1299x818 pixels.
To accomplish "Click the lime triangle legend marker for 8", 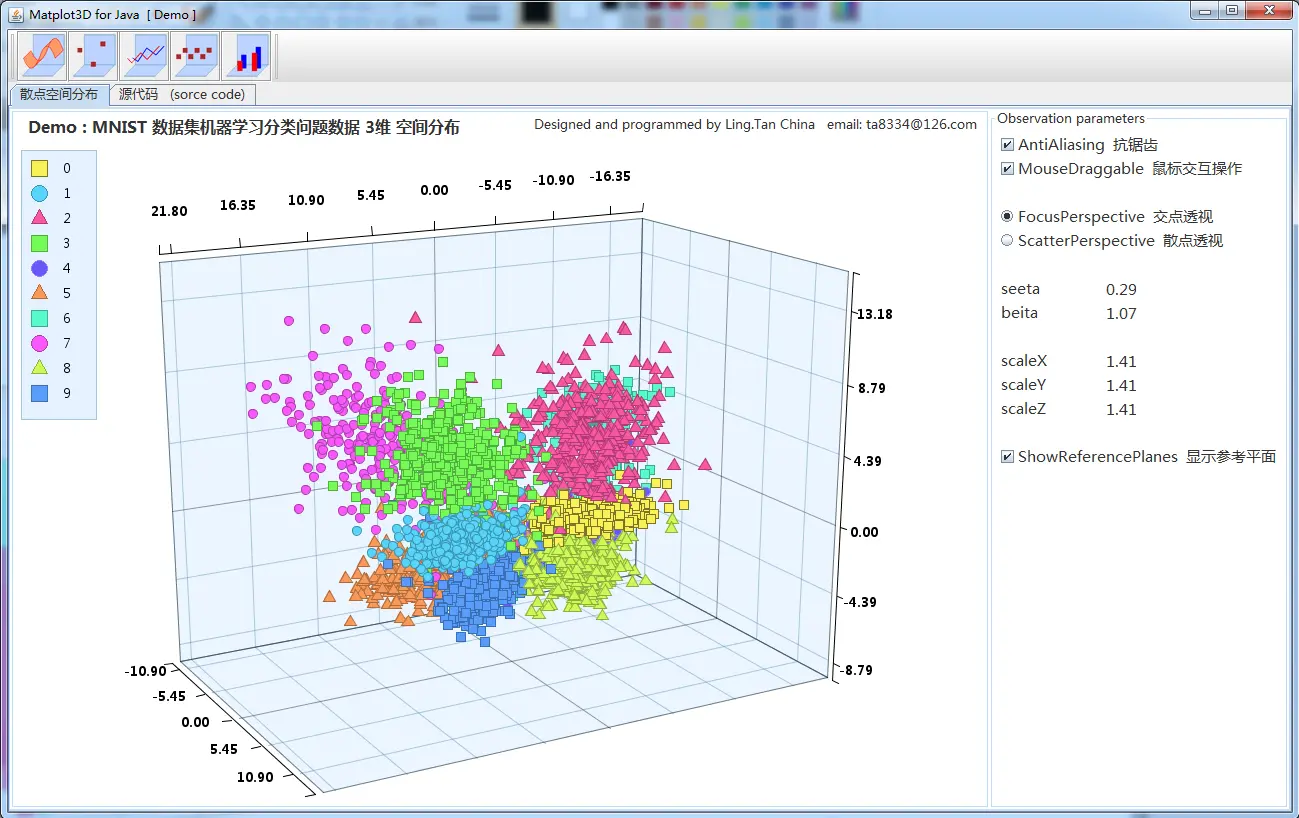I will [x=40, y=368].
